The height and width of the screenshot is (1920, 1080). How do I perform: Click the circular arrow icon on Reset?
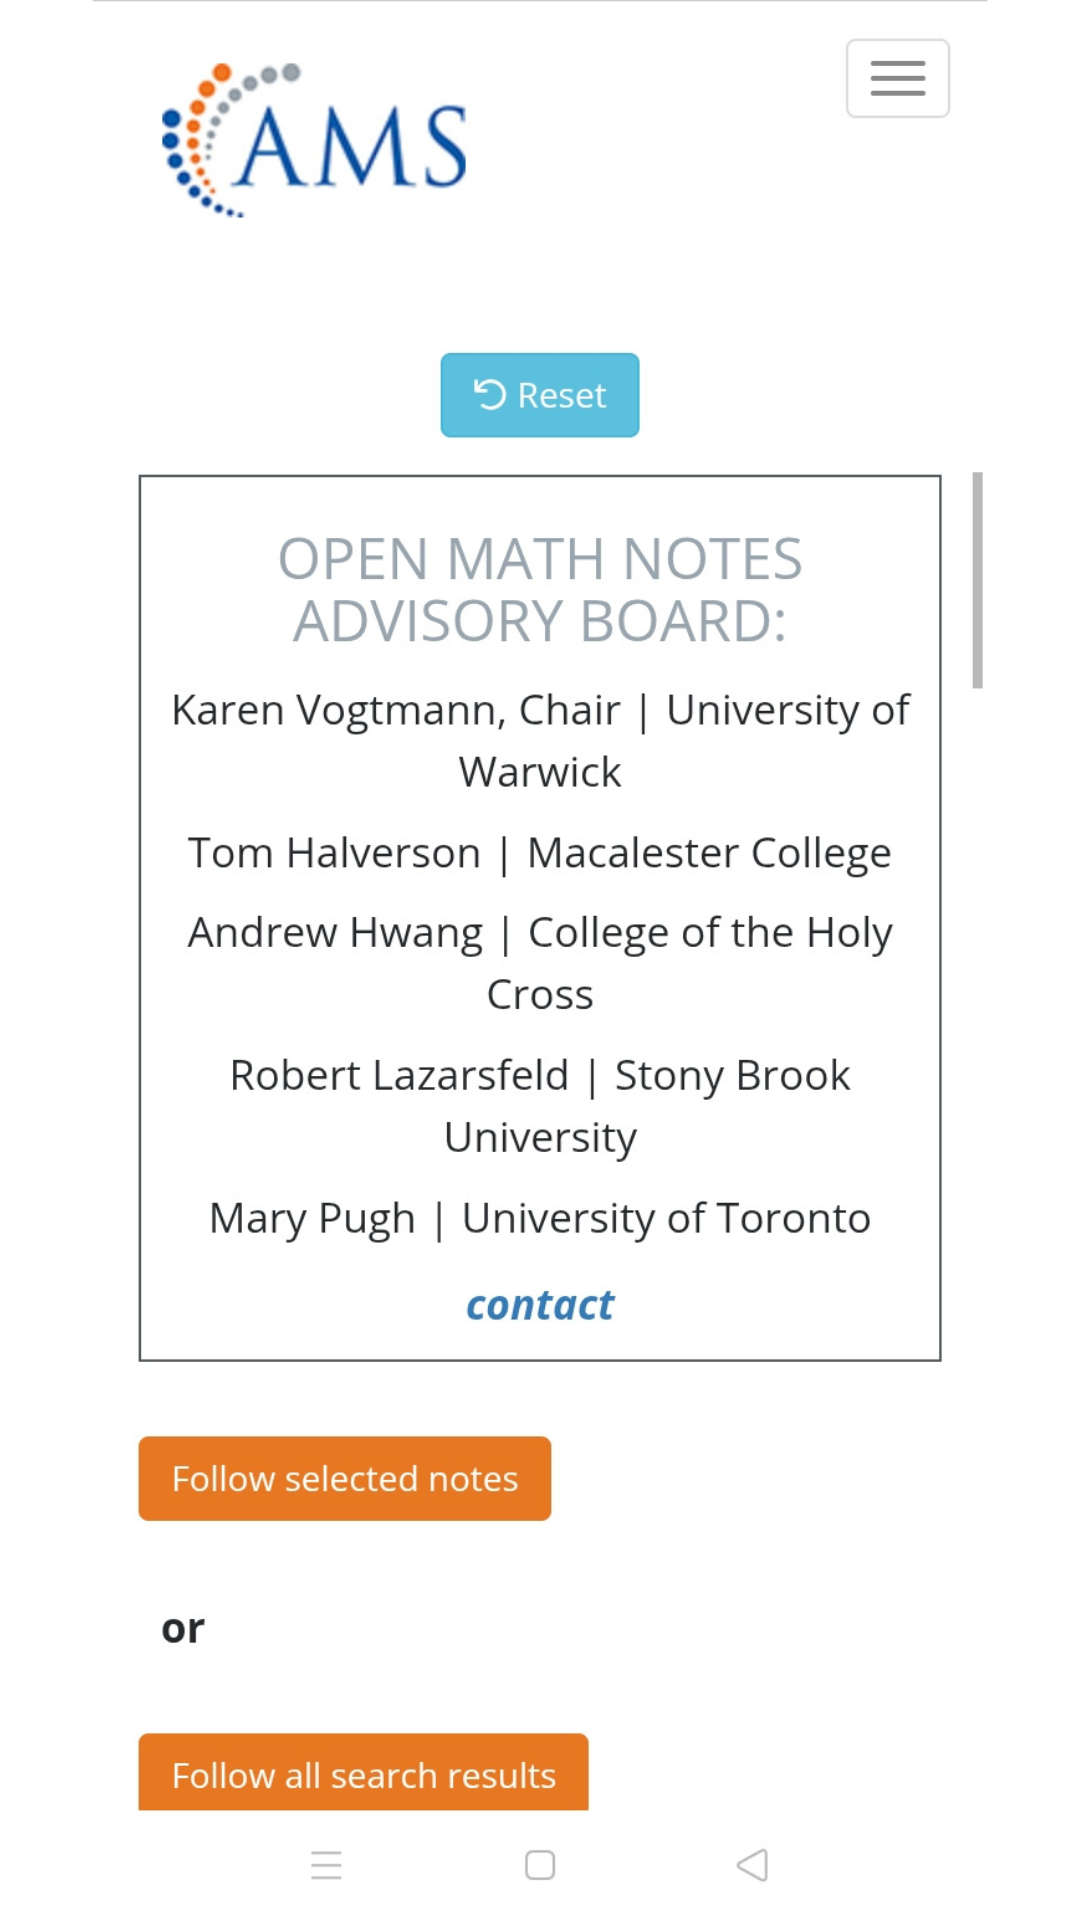[489, 395]
